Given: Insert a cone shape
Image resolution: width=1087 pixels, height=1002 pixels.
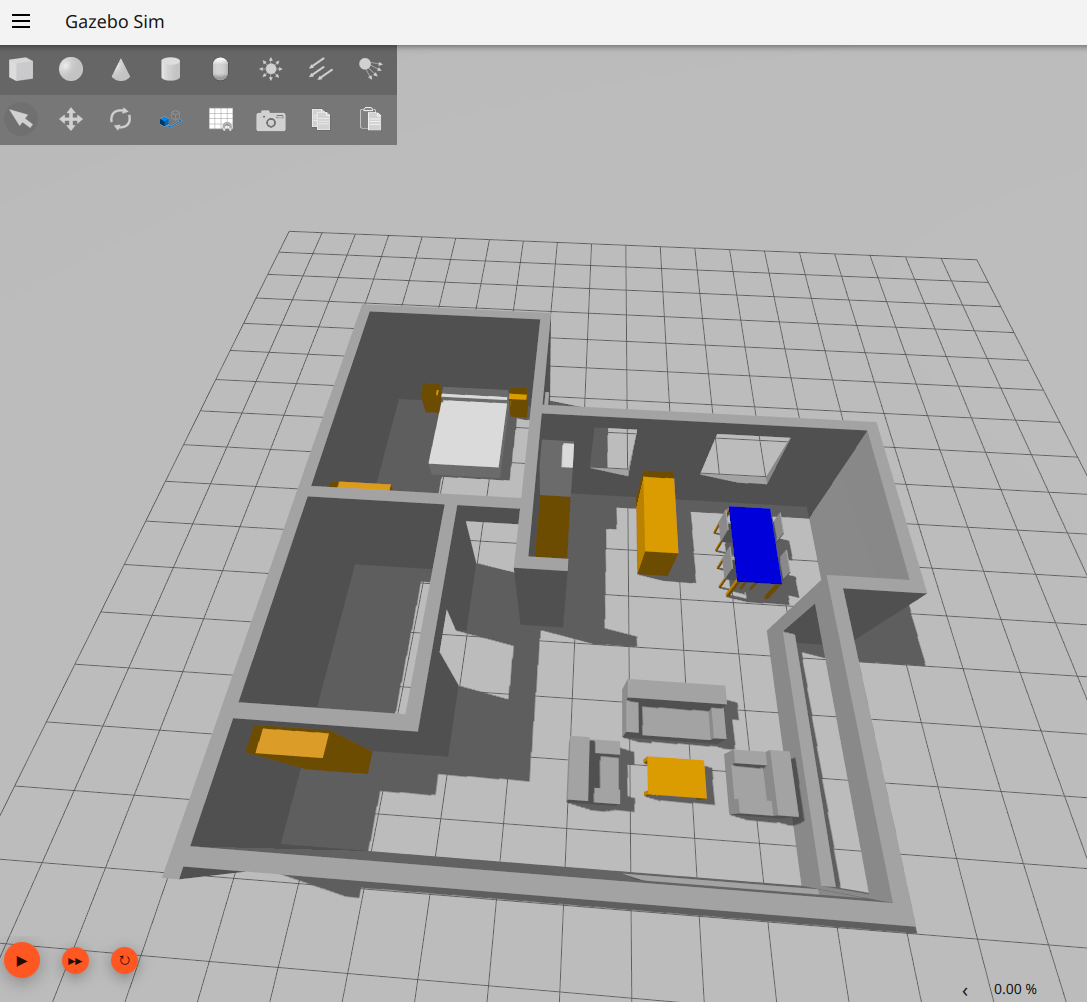Looking at the screenshot, I should tap(121, 69).
